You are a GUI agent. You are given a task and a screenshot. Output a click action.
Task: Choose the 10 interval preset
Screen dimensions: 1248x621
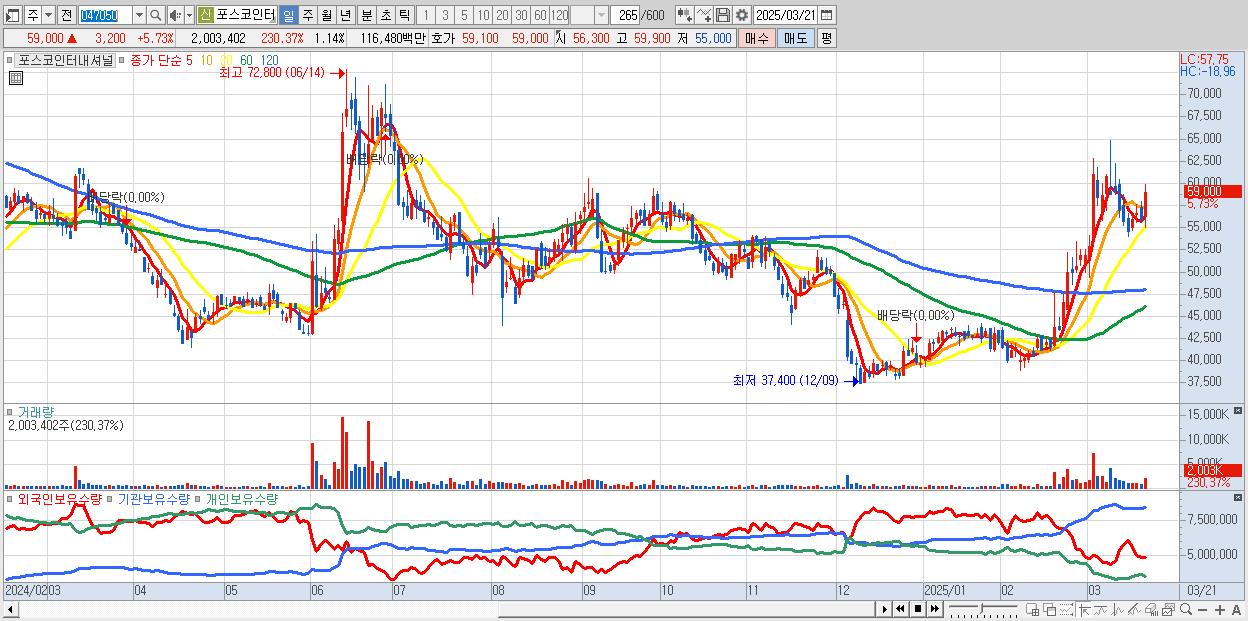483,15
